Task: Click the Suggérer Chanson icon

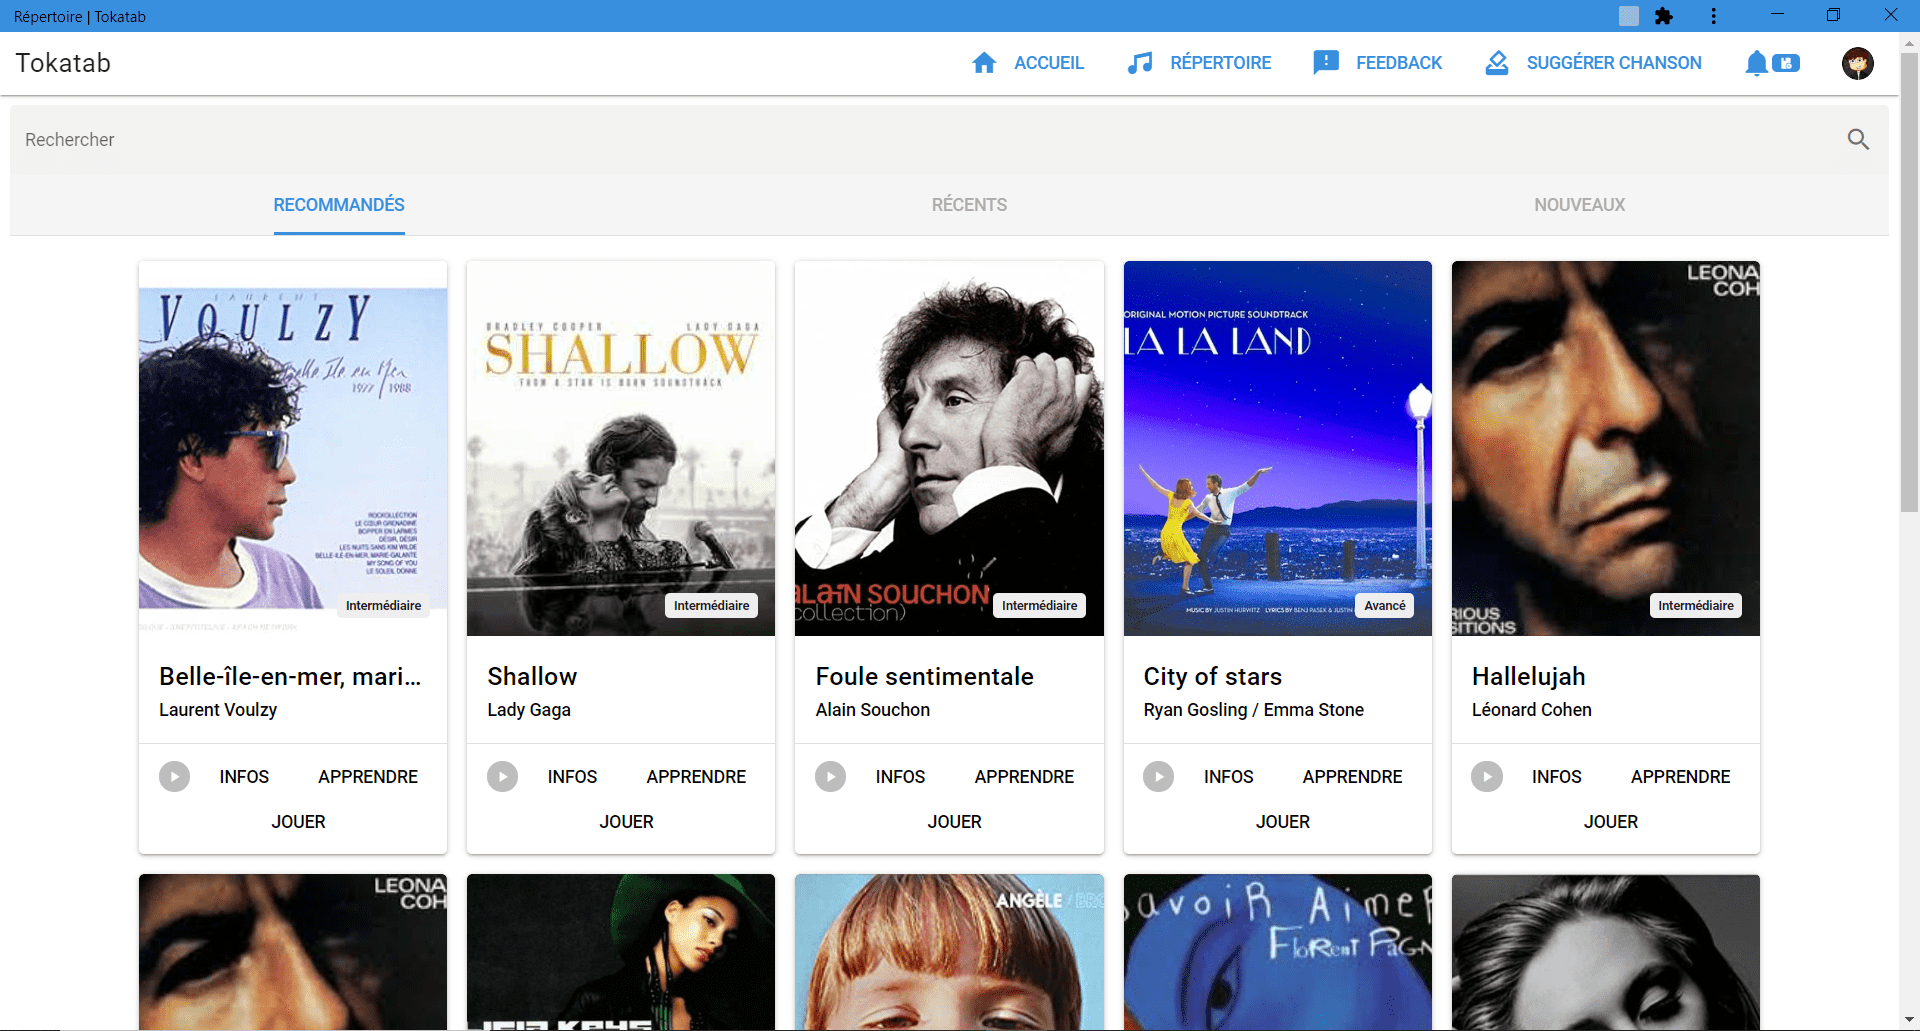Action: (x=1496, y=63)
